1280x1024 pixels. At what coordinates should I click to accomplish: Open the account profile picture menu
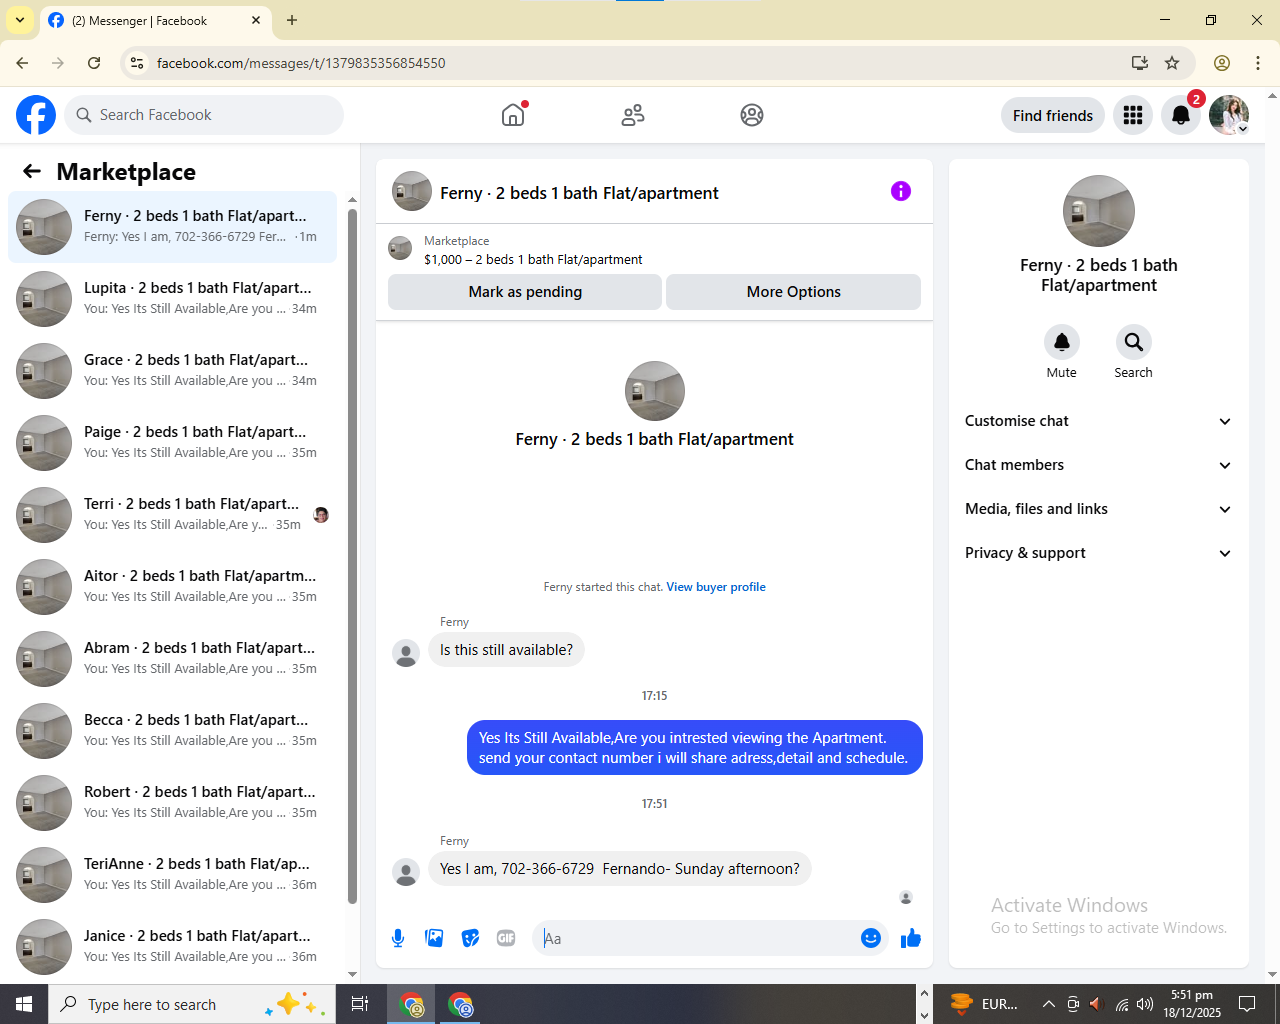tap(1229, 115)
